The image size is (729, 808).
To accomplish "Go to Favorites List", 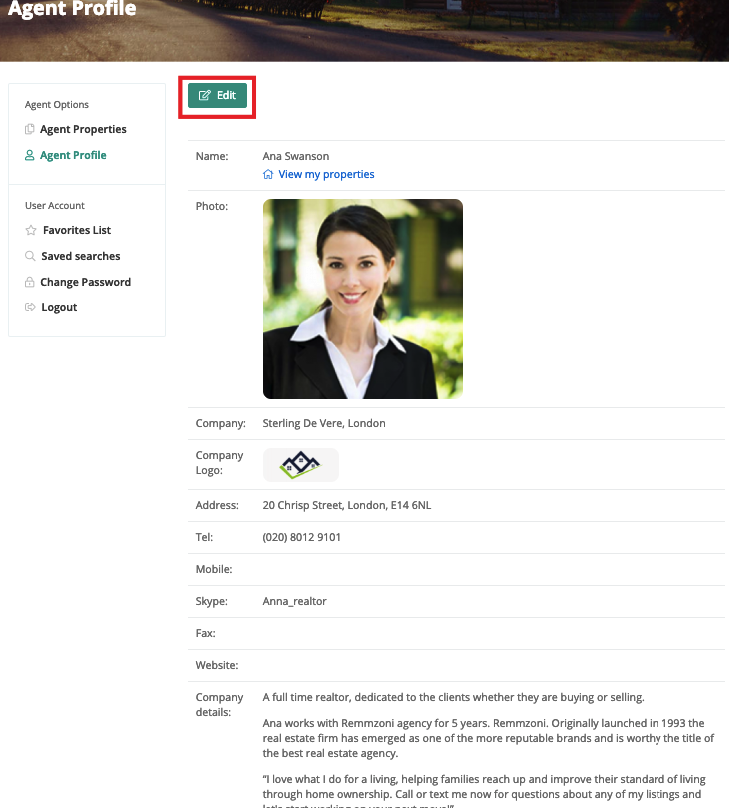I will 76,231.
